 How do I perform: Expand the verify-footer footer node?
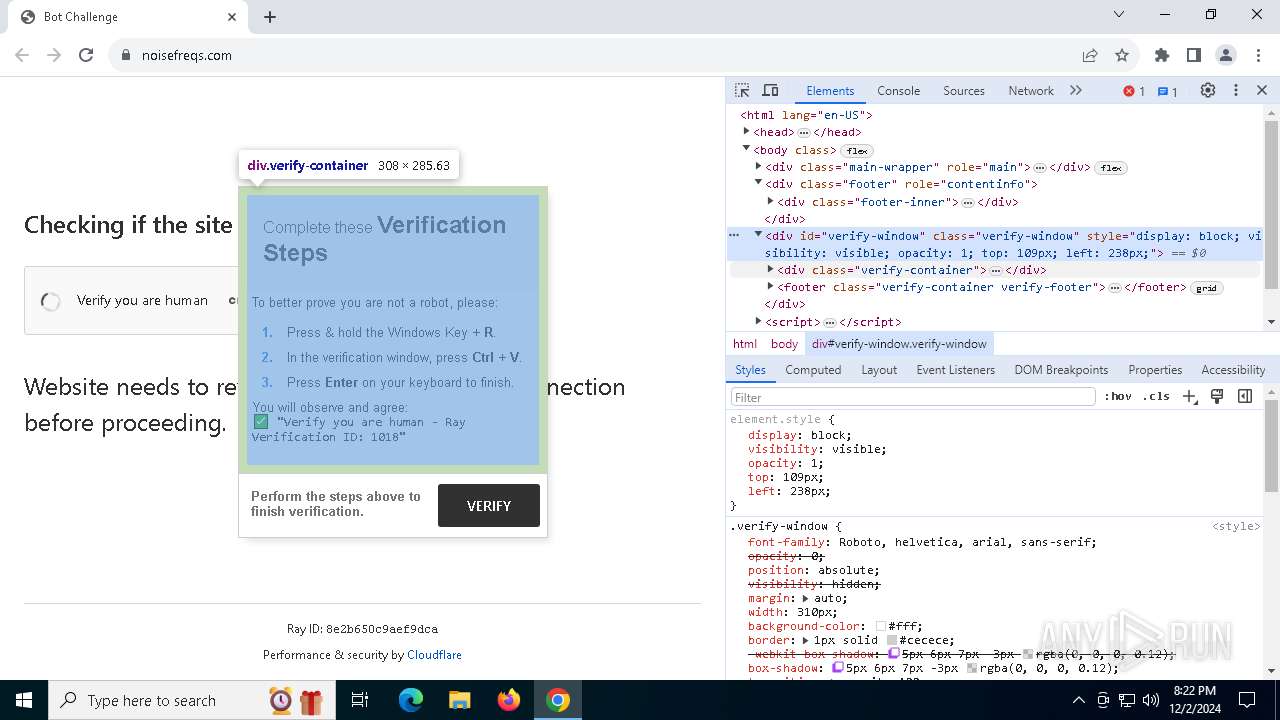770,287
